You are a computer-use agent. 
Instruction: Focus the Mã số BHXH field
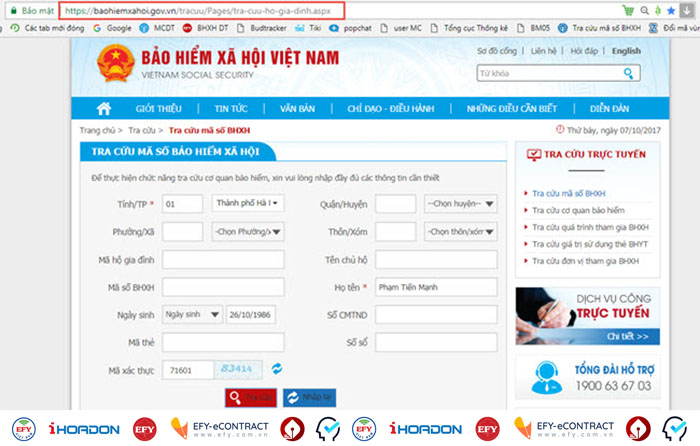click(223, 288)
